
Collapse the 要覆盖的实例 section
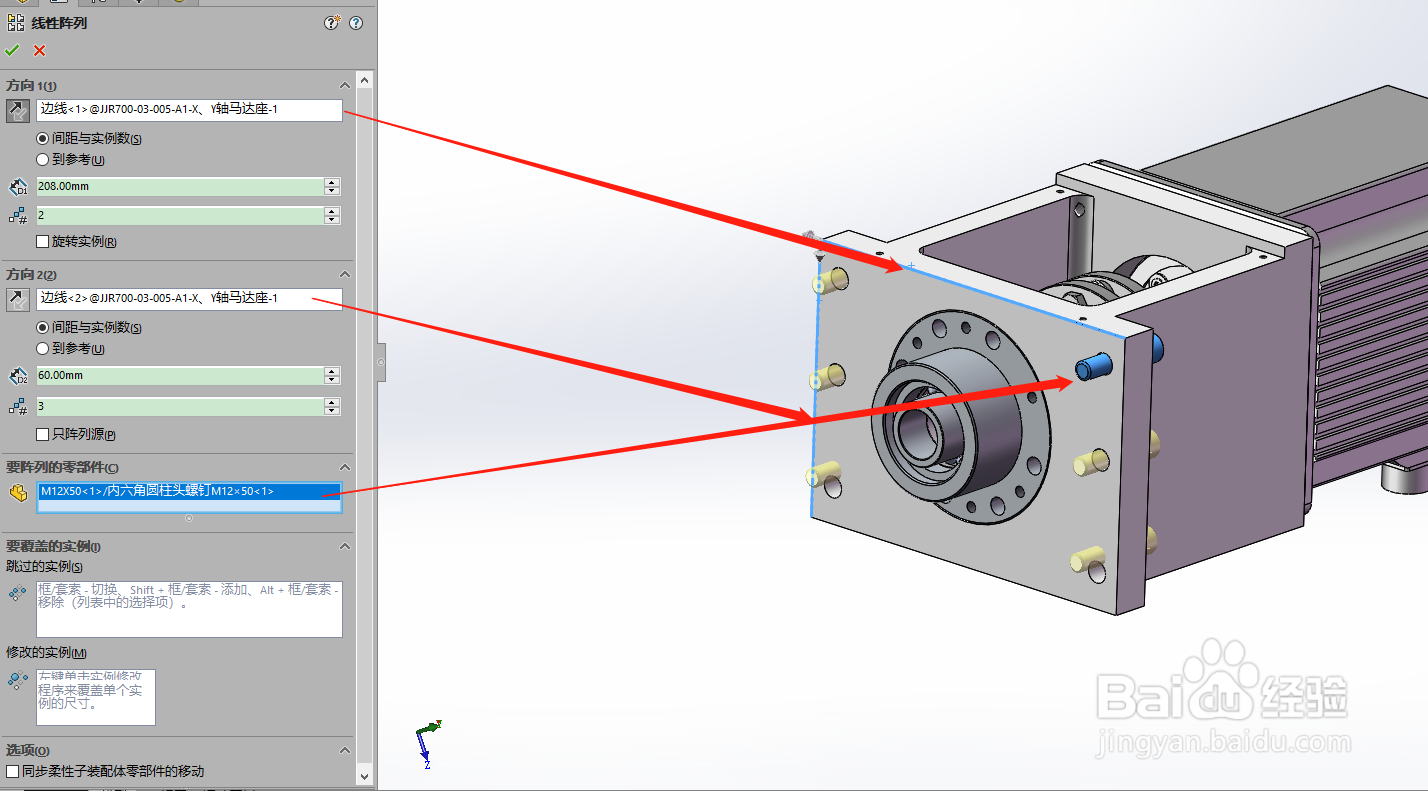pyautogui.click(x=345, y=546)
